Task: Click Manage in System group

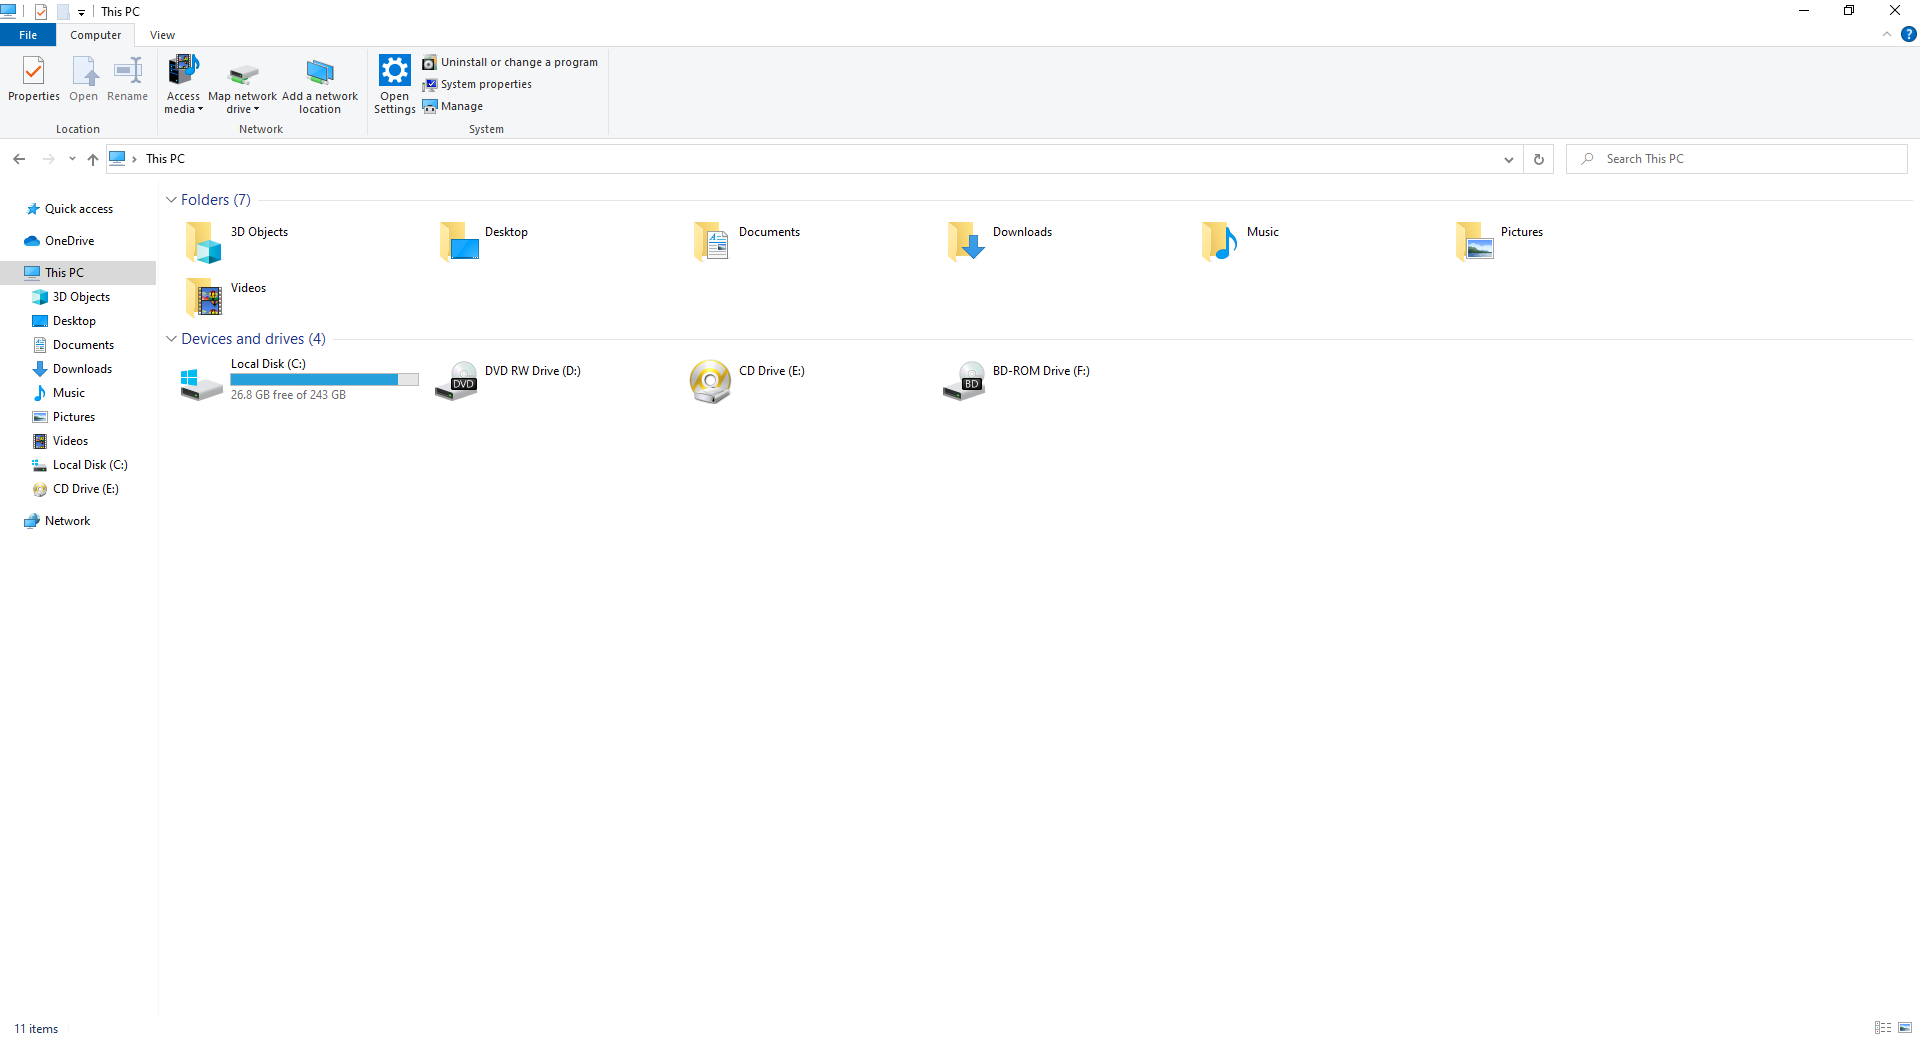Action: tap(453, 106)
